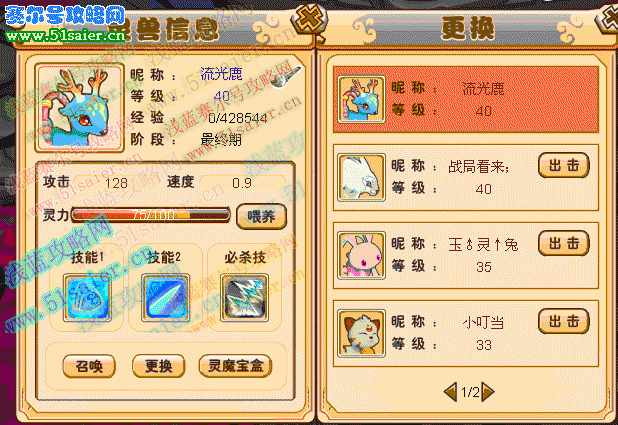The image size is (618, 425).
Task: Click the 召唤 summon button
Action: pyautogui.click(x=89, y=366)
